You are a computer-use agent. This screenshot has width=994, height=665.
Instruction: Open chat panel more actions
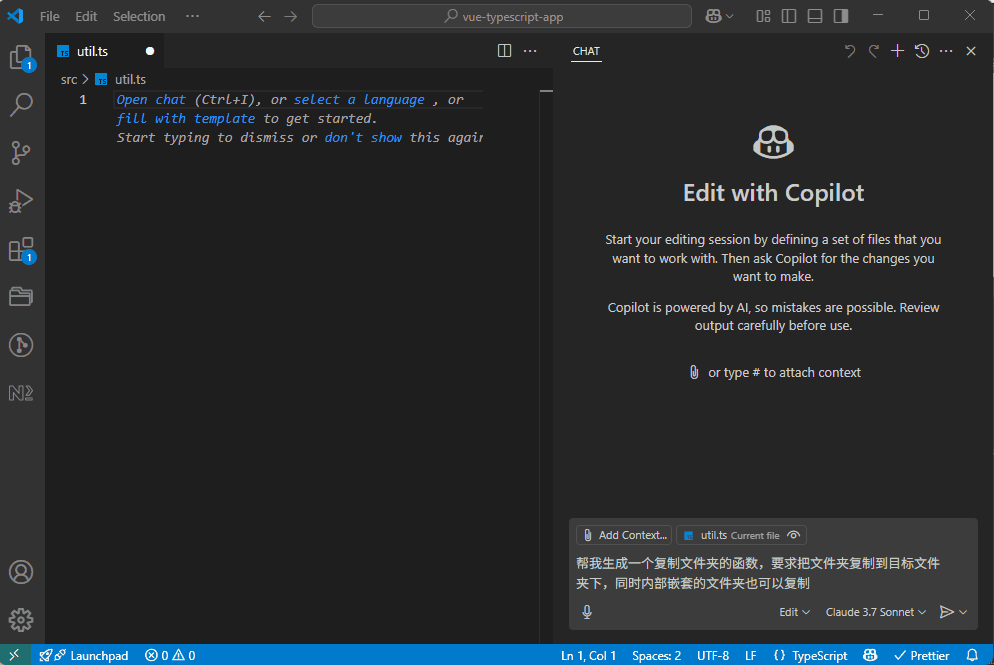click(946, 51)
